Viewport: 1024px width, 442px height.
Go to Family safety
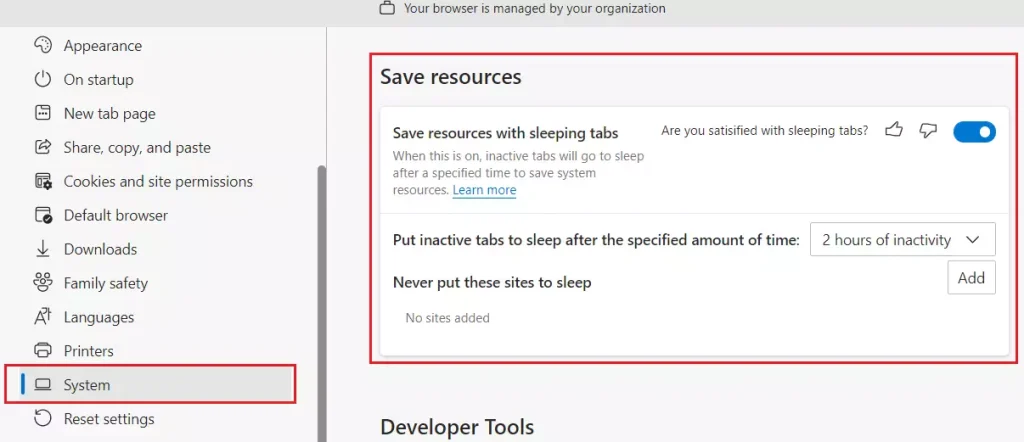pos(106,283)
